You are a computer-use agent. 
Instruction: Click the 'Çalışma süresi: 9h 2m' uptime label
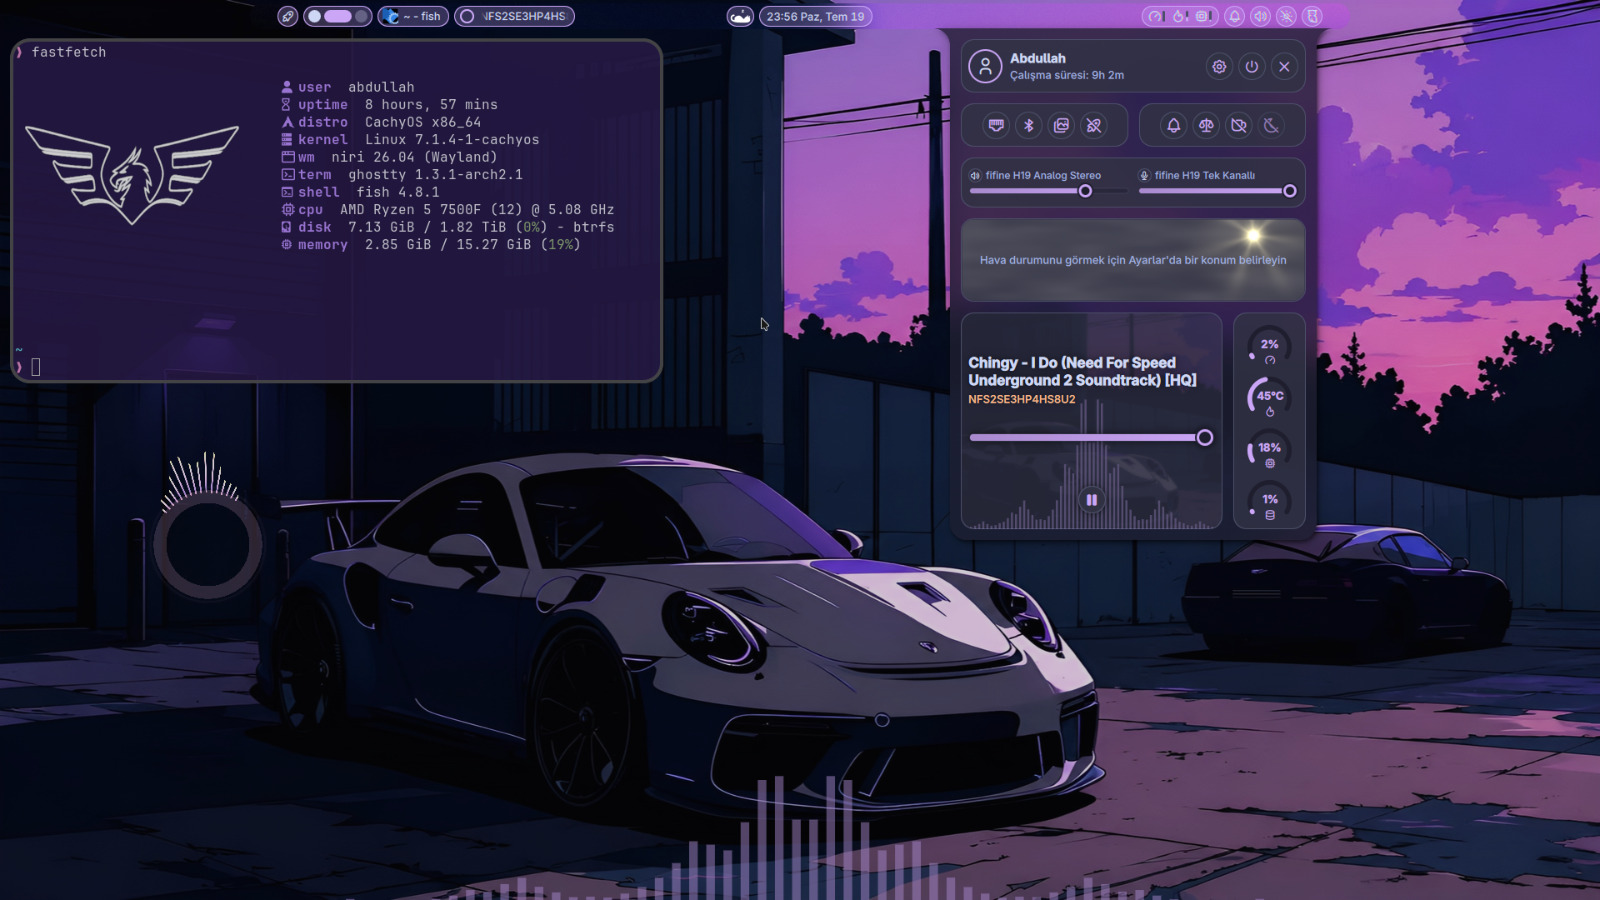(1067, 75)
